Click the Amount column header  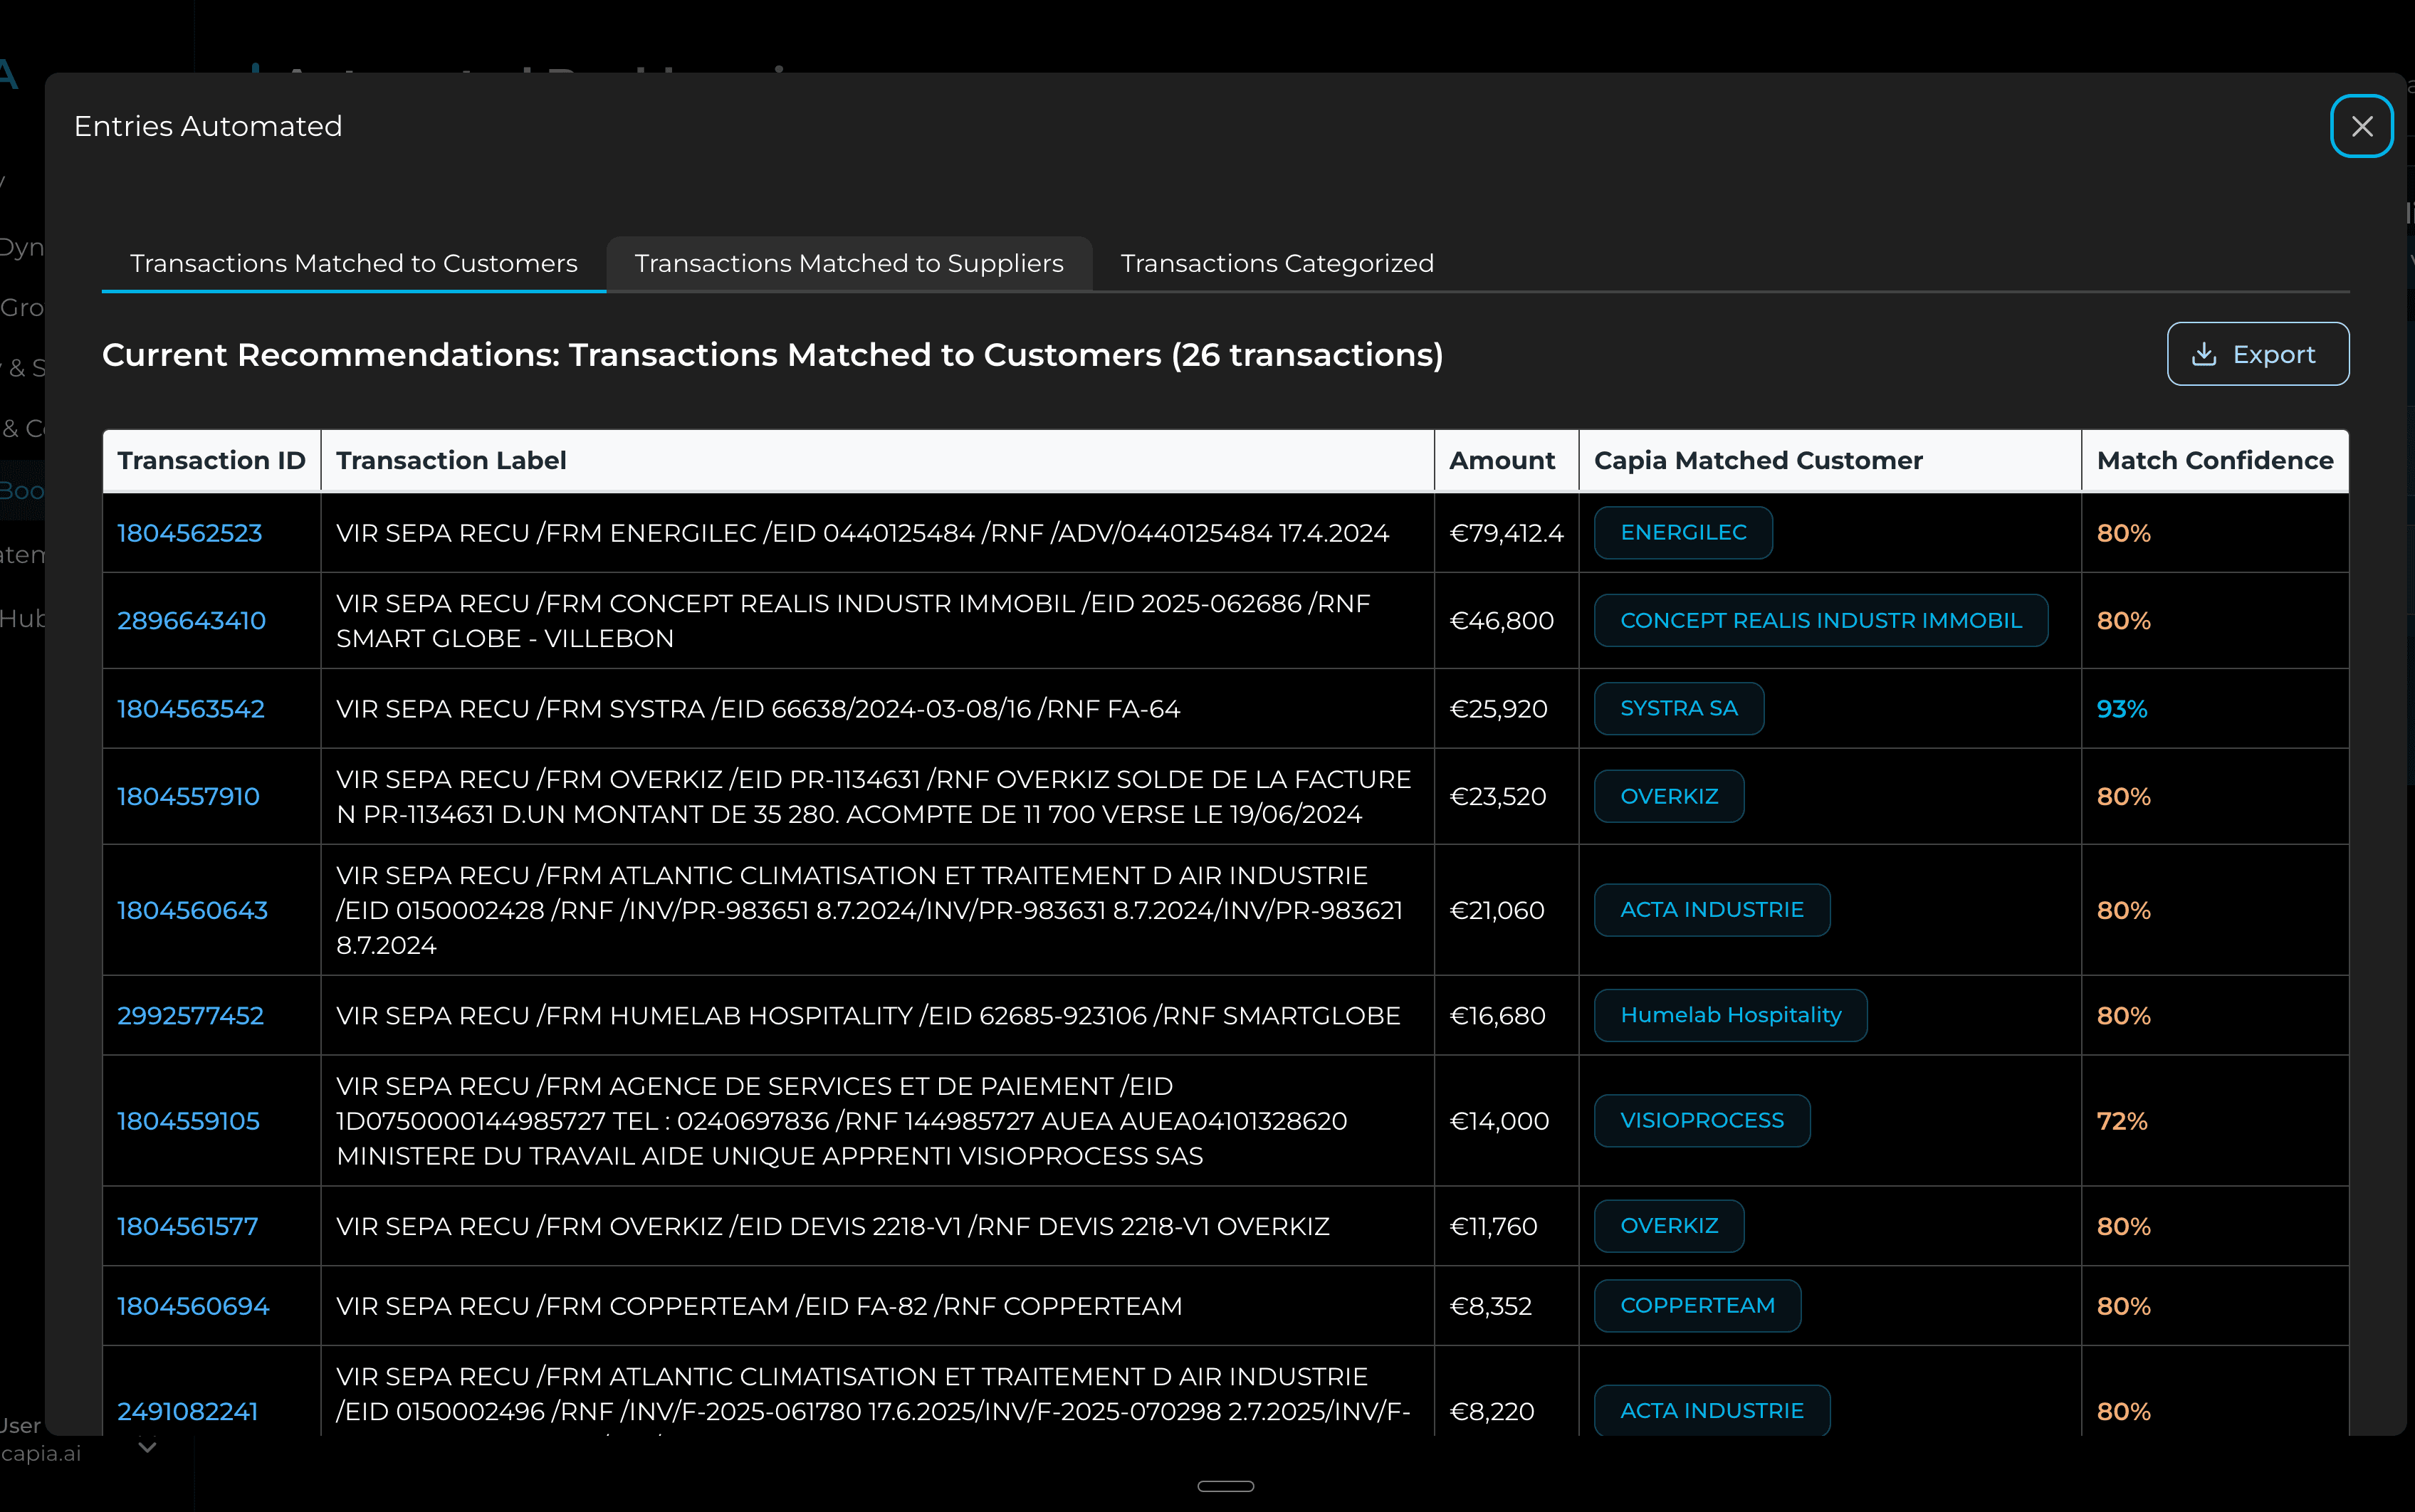[x=1501, y=461]
